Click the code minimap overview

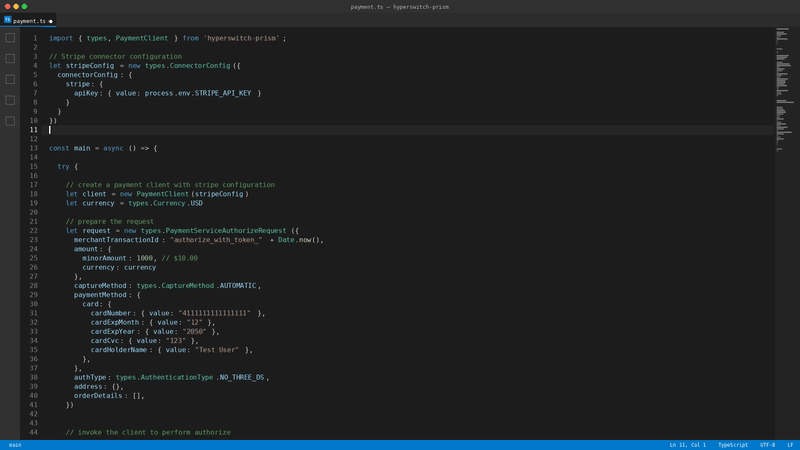785,89
